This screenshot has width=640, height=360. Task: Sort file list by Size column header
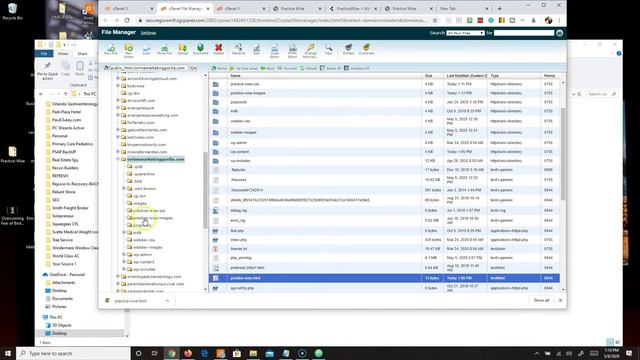(428, 76)
